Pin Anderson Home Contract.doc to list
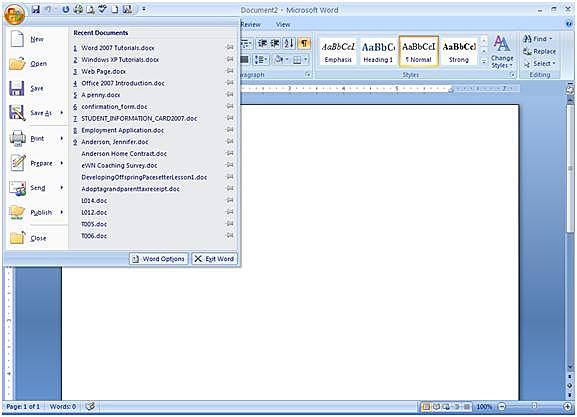The image size is (577, 417). [230, 153]
